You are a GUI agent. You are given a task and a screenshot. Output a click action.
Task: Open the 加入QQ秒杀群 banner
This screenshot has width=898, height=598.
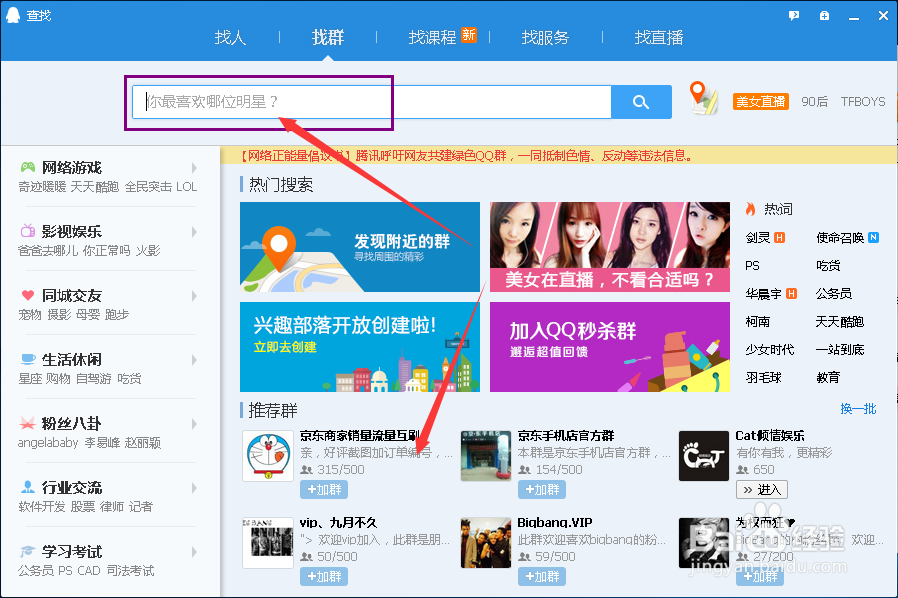610,347
